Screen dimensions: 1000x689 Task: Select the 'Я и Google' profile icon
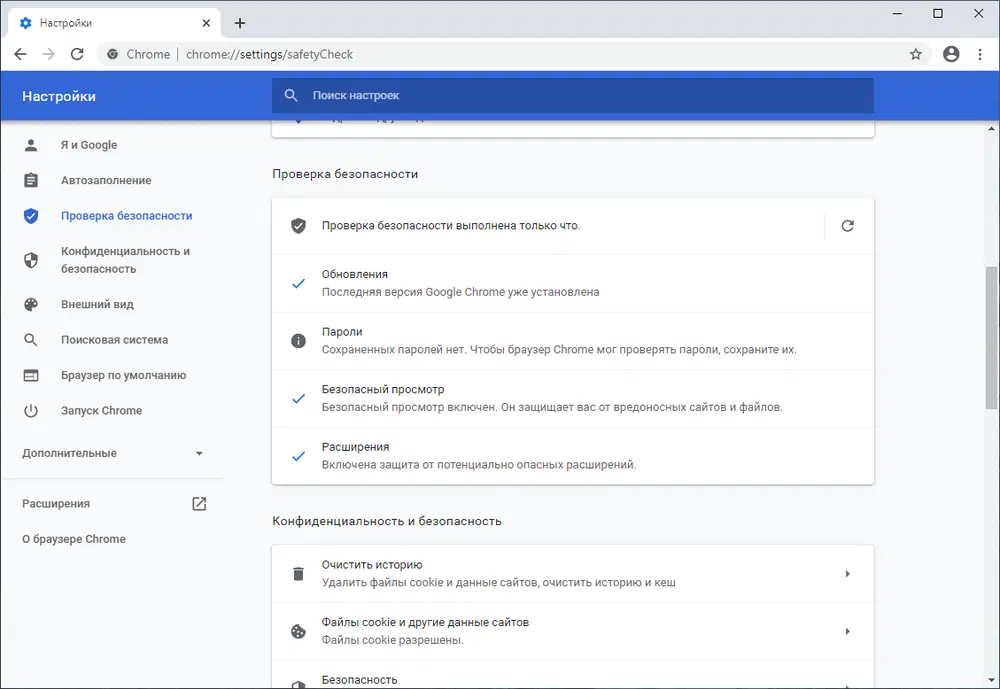(28, 144)
